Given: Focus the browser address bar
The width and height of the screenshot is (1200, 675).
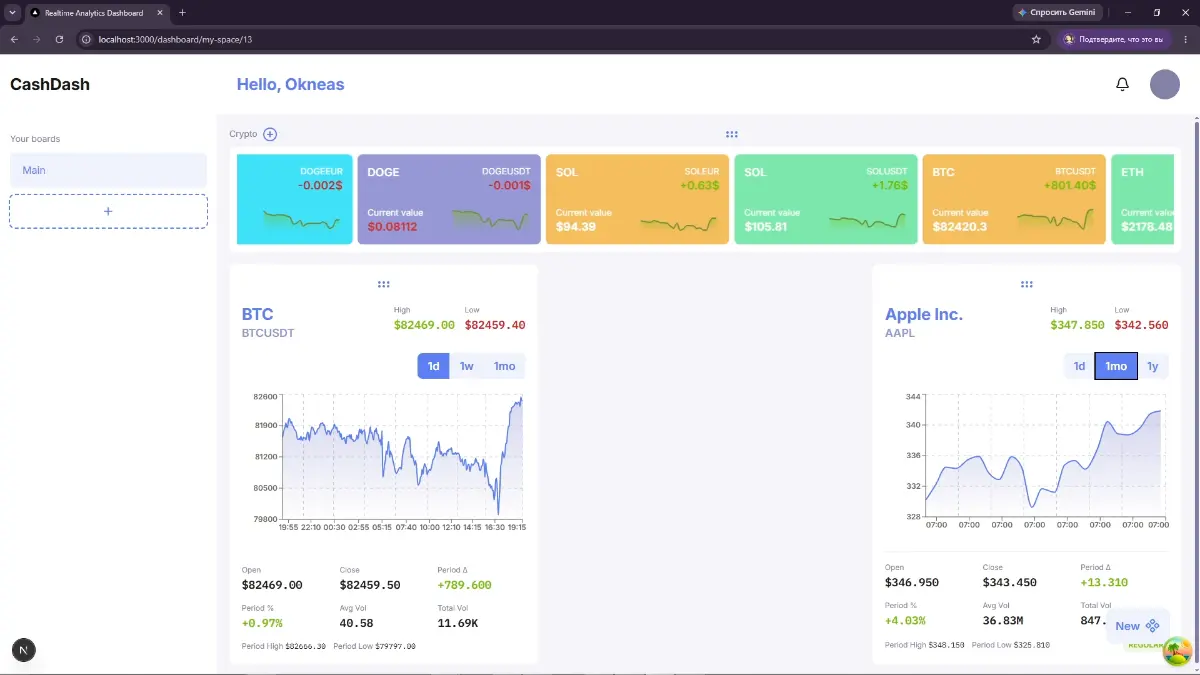Looking at the screenshot, I should 560,39.
